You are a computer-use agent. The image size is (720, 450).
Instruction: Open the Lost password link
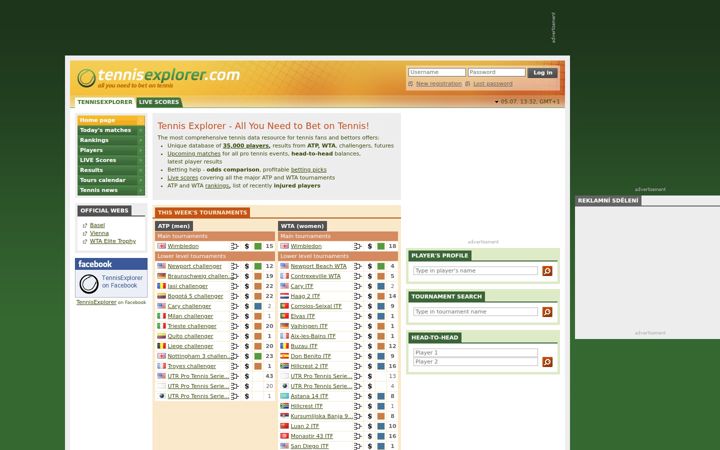click(x=493, y=84)
